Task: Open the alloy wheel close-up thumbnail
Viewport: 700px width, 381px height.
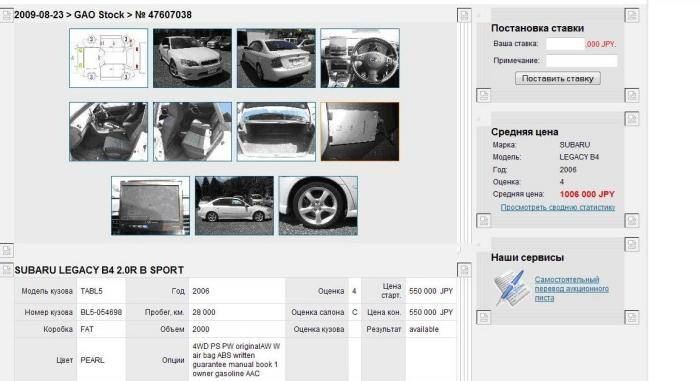Action: tap(318, 206)
